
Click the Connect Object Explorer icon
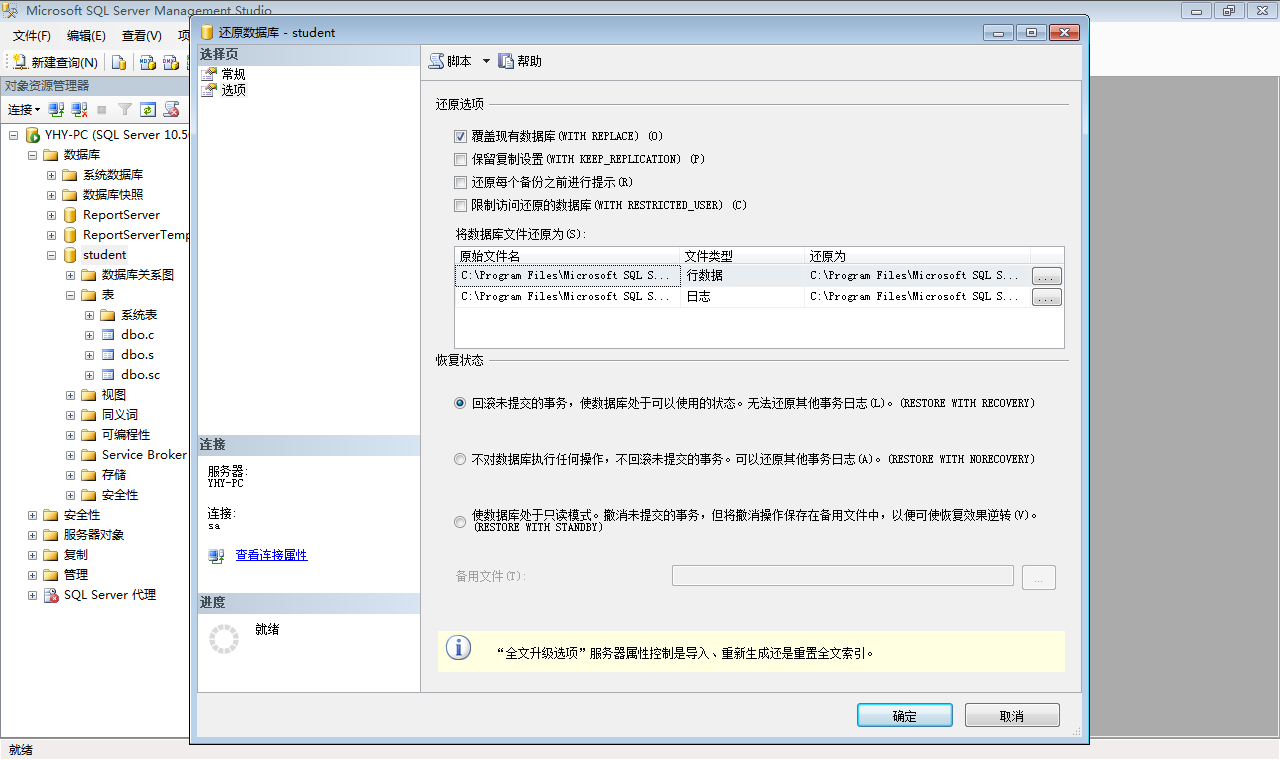[x=57, y=109]
